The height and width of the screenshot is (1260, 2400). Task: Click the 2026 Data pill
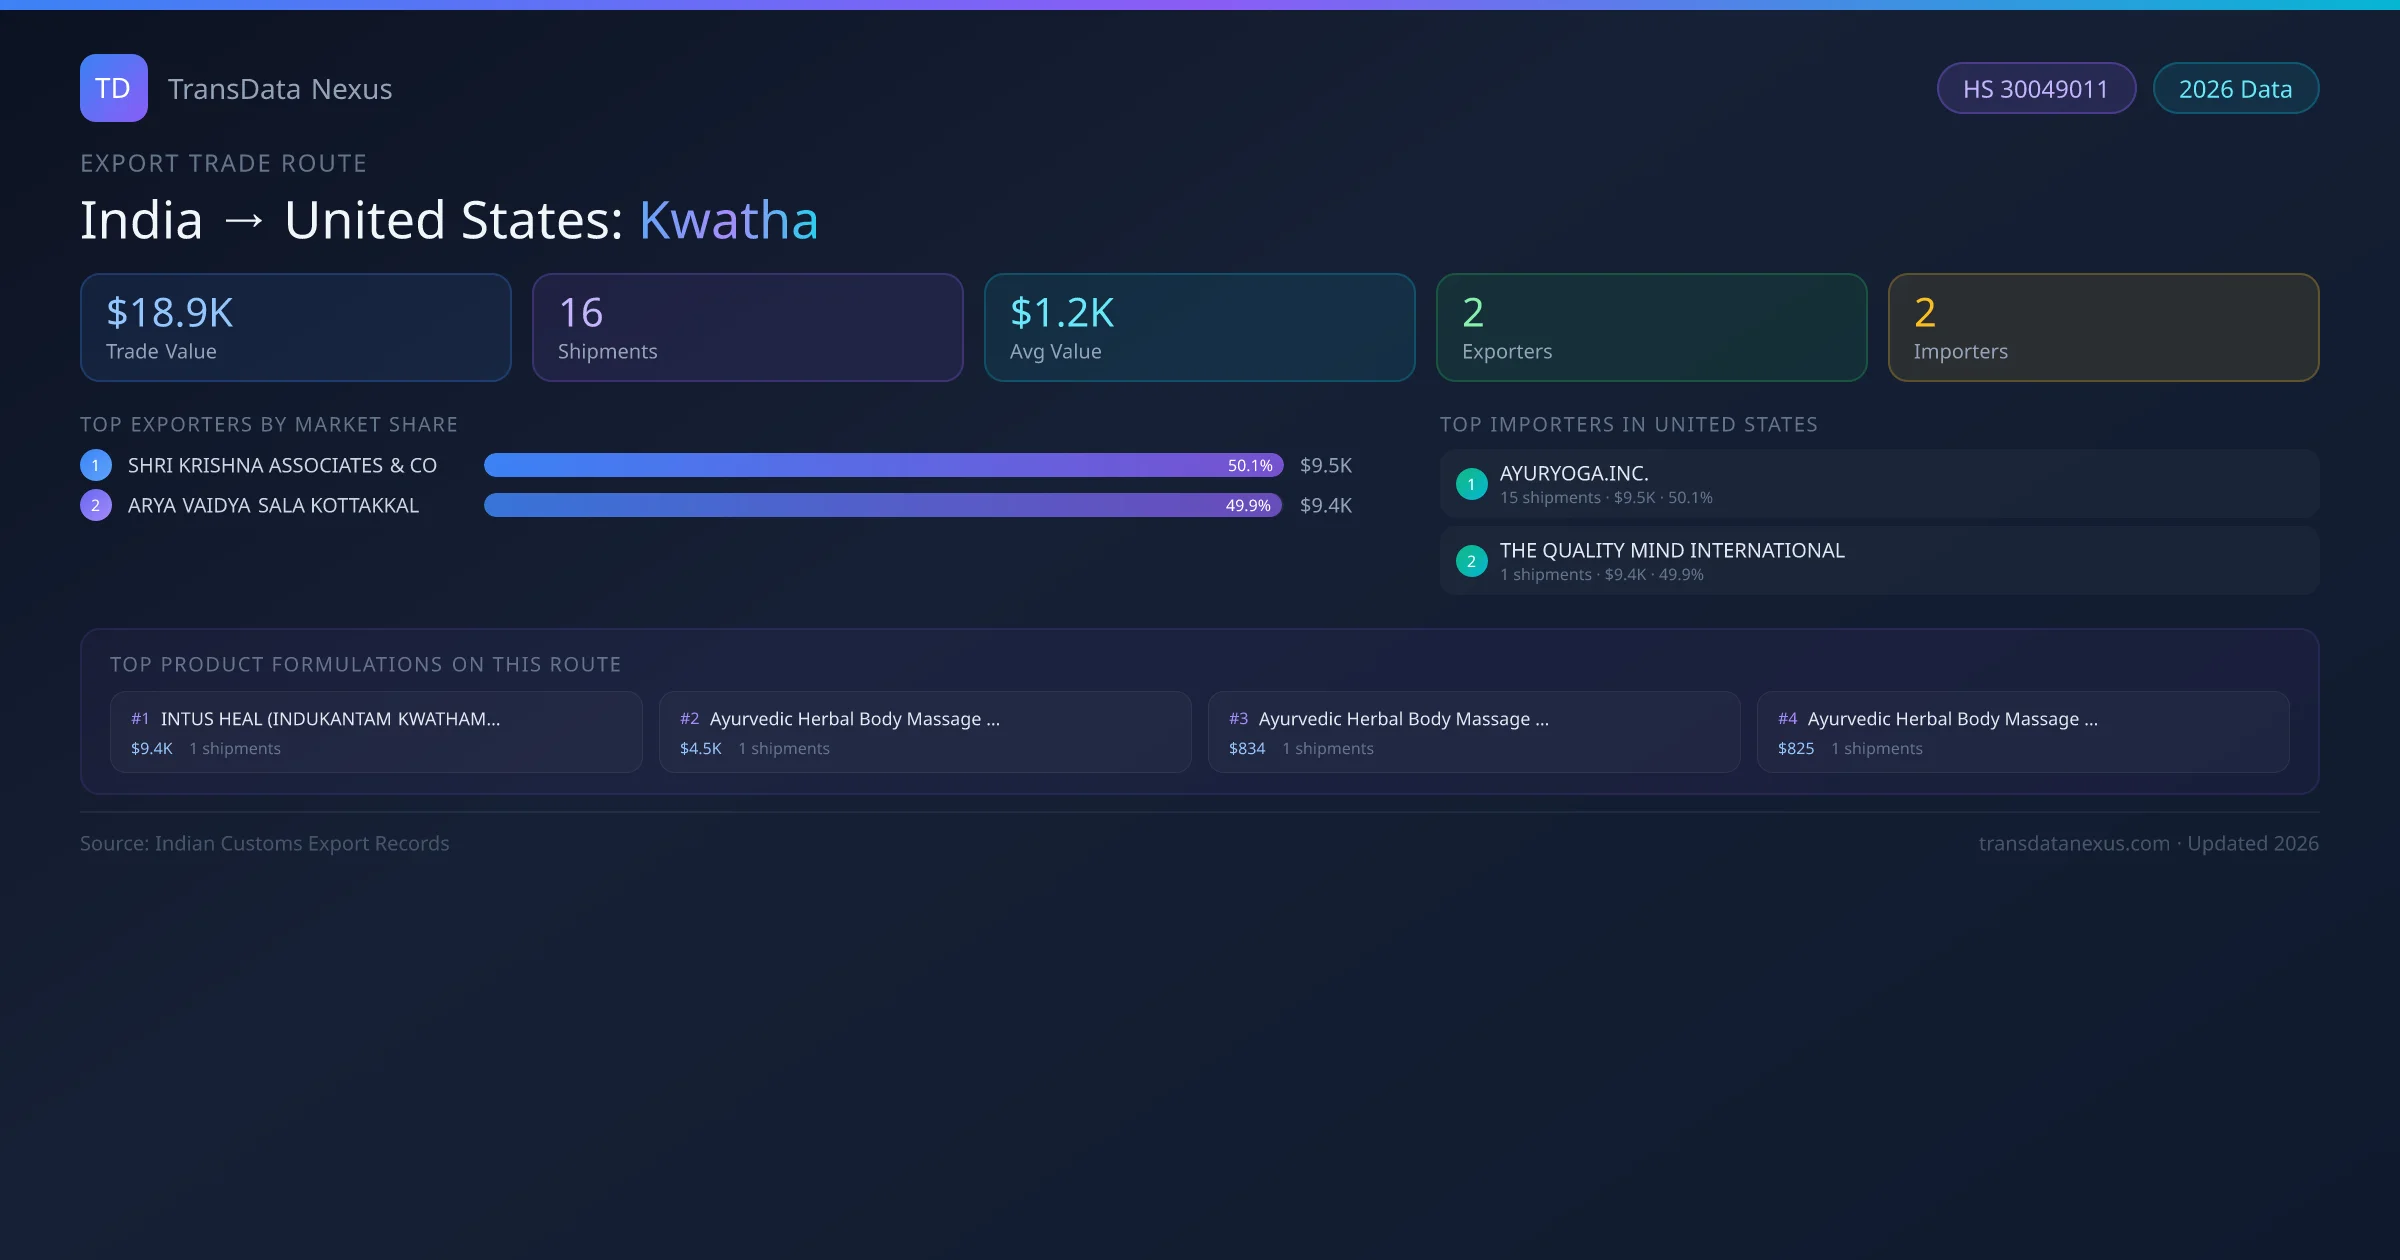2235,89
